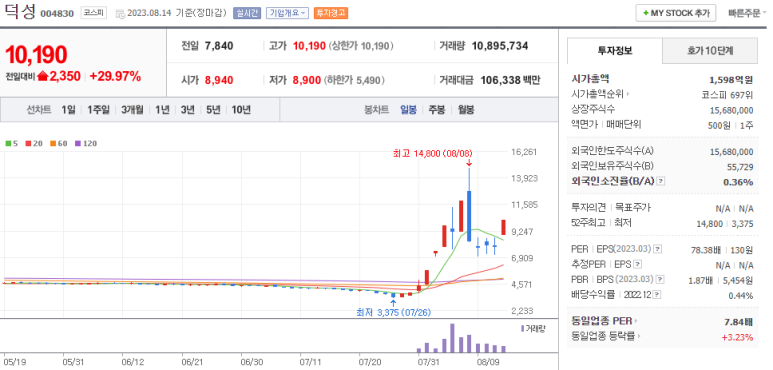
Task: Select the 1주일 line chart period
Action: [98, 109]
